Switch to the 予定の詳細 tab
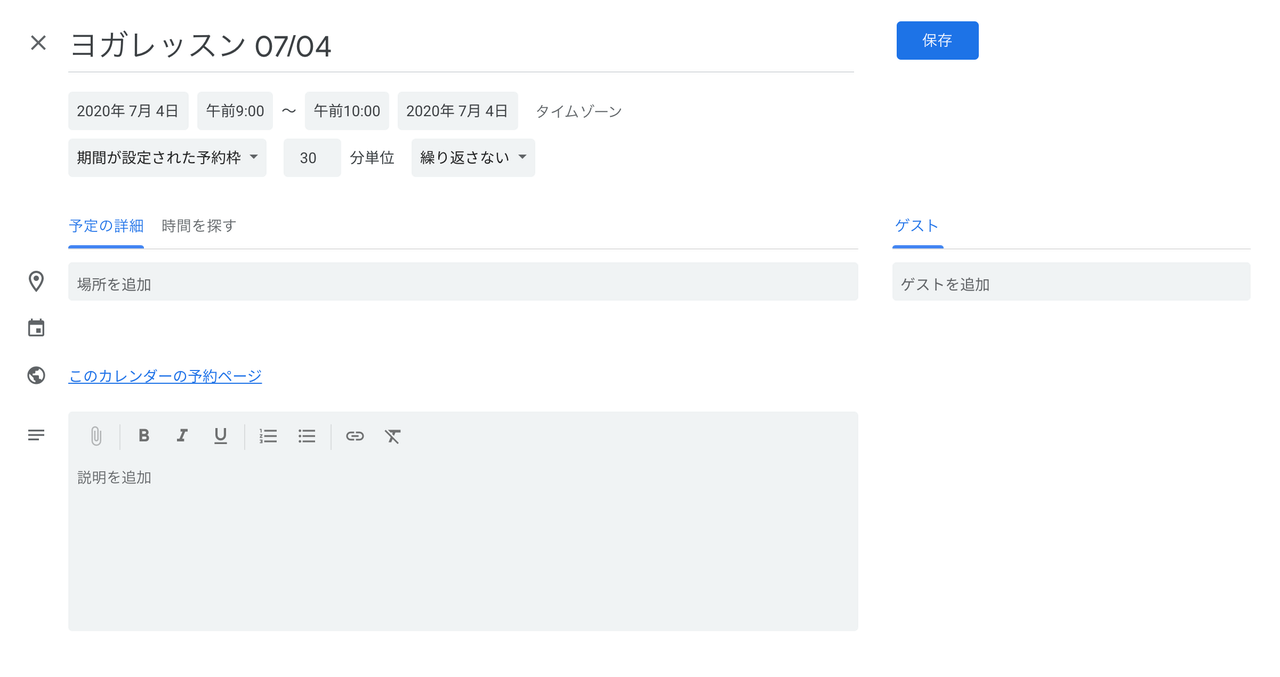1280x677 pixels. tap(106, 226)
